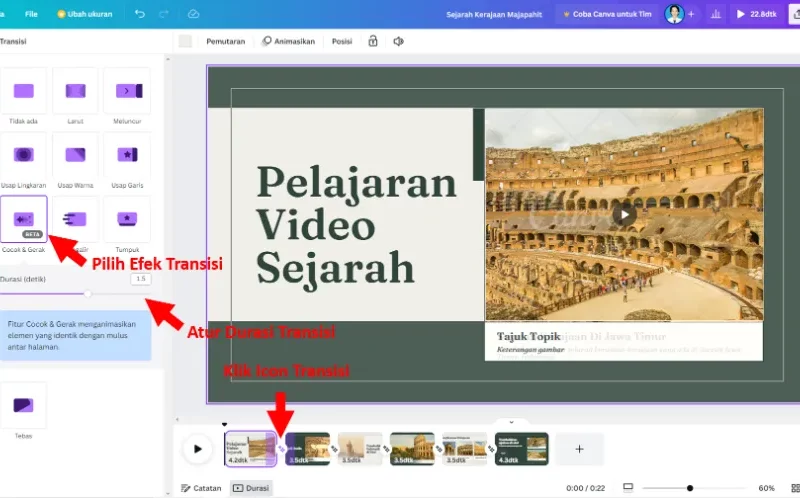Viewport: 800px width, 498px height.
Task: Click the background color square in toolbar
Action: (x=185, y=41)
